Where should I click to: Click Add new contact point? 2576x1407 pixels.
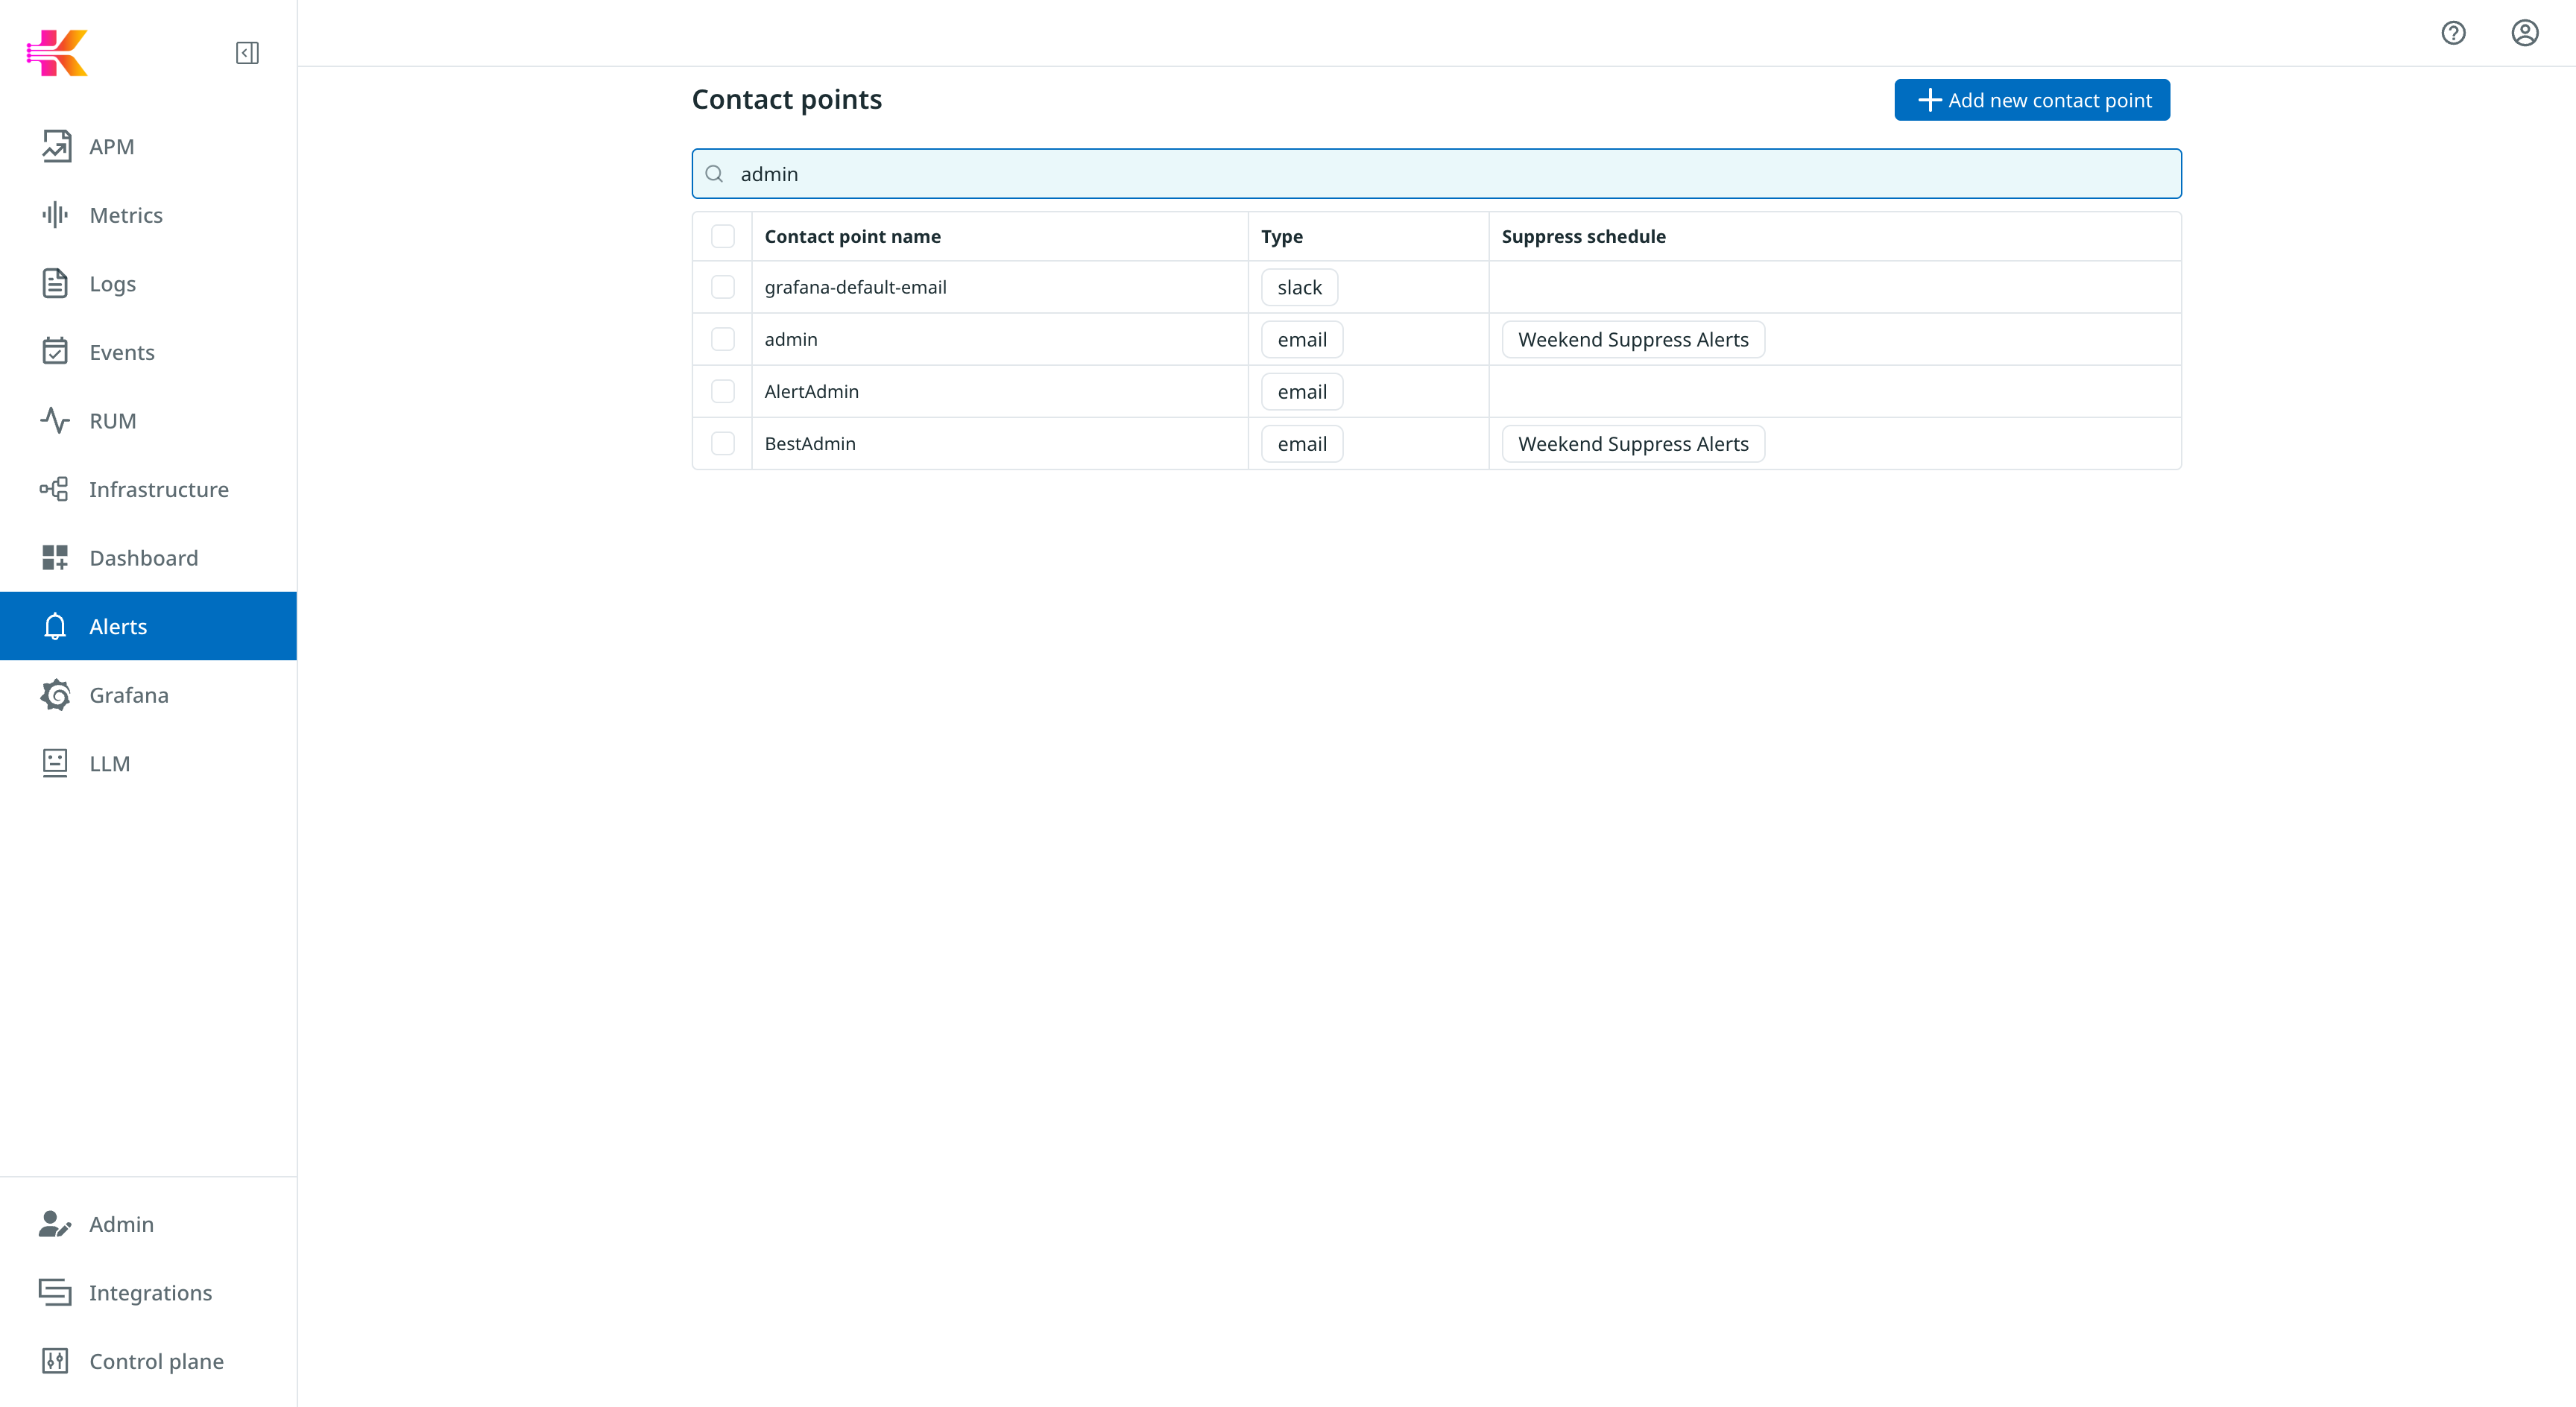(2031, 99)
